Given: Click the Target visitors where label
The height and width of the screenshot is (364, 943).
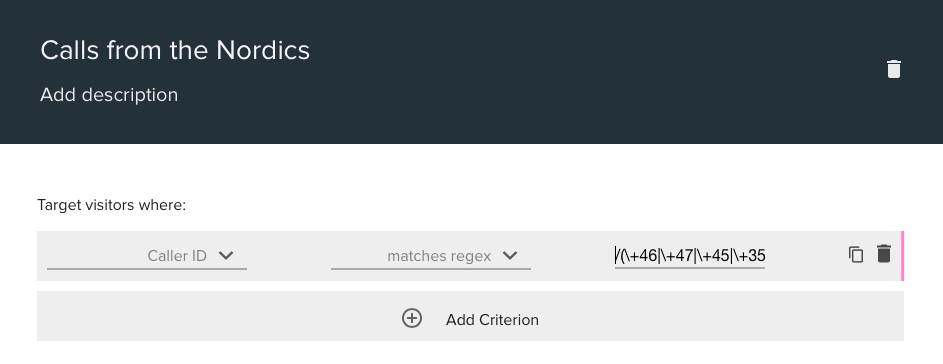Looking at the screenshot, I should pos(112,205).
